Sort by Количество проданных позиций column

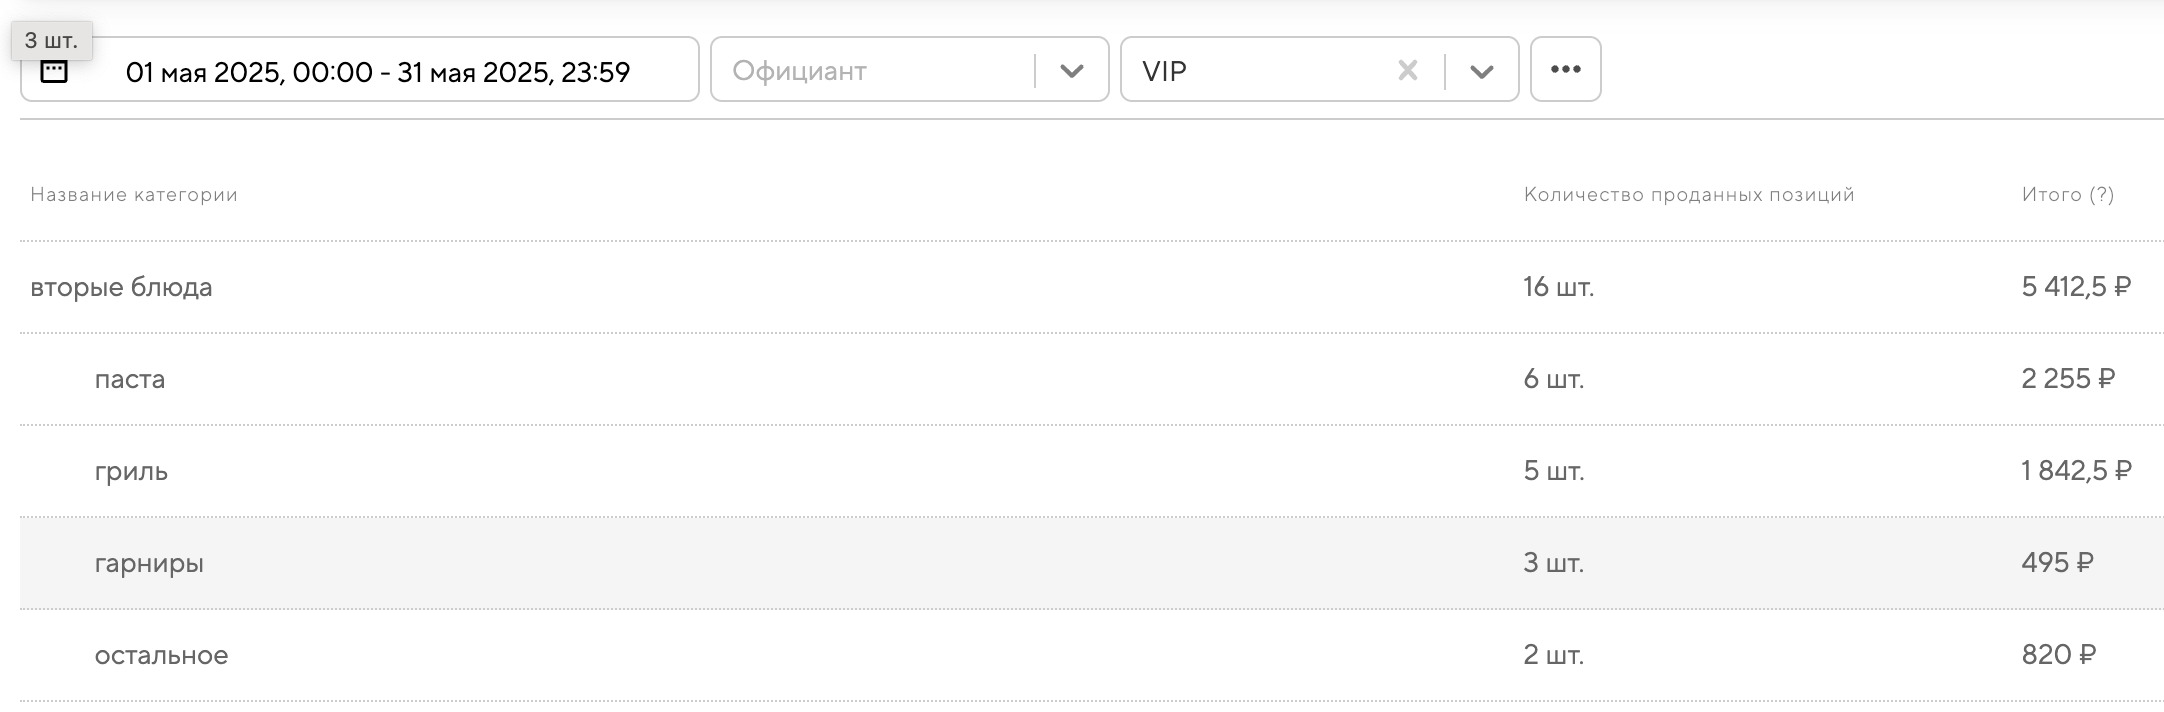(1688, 195)
